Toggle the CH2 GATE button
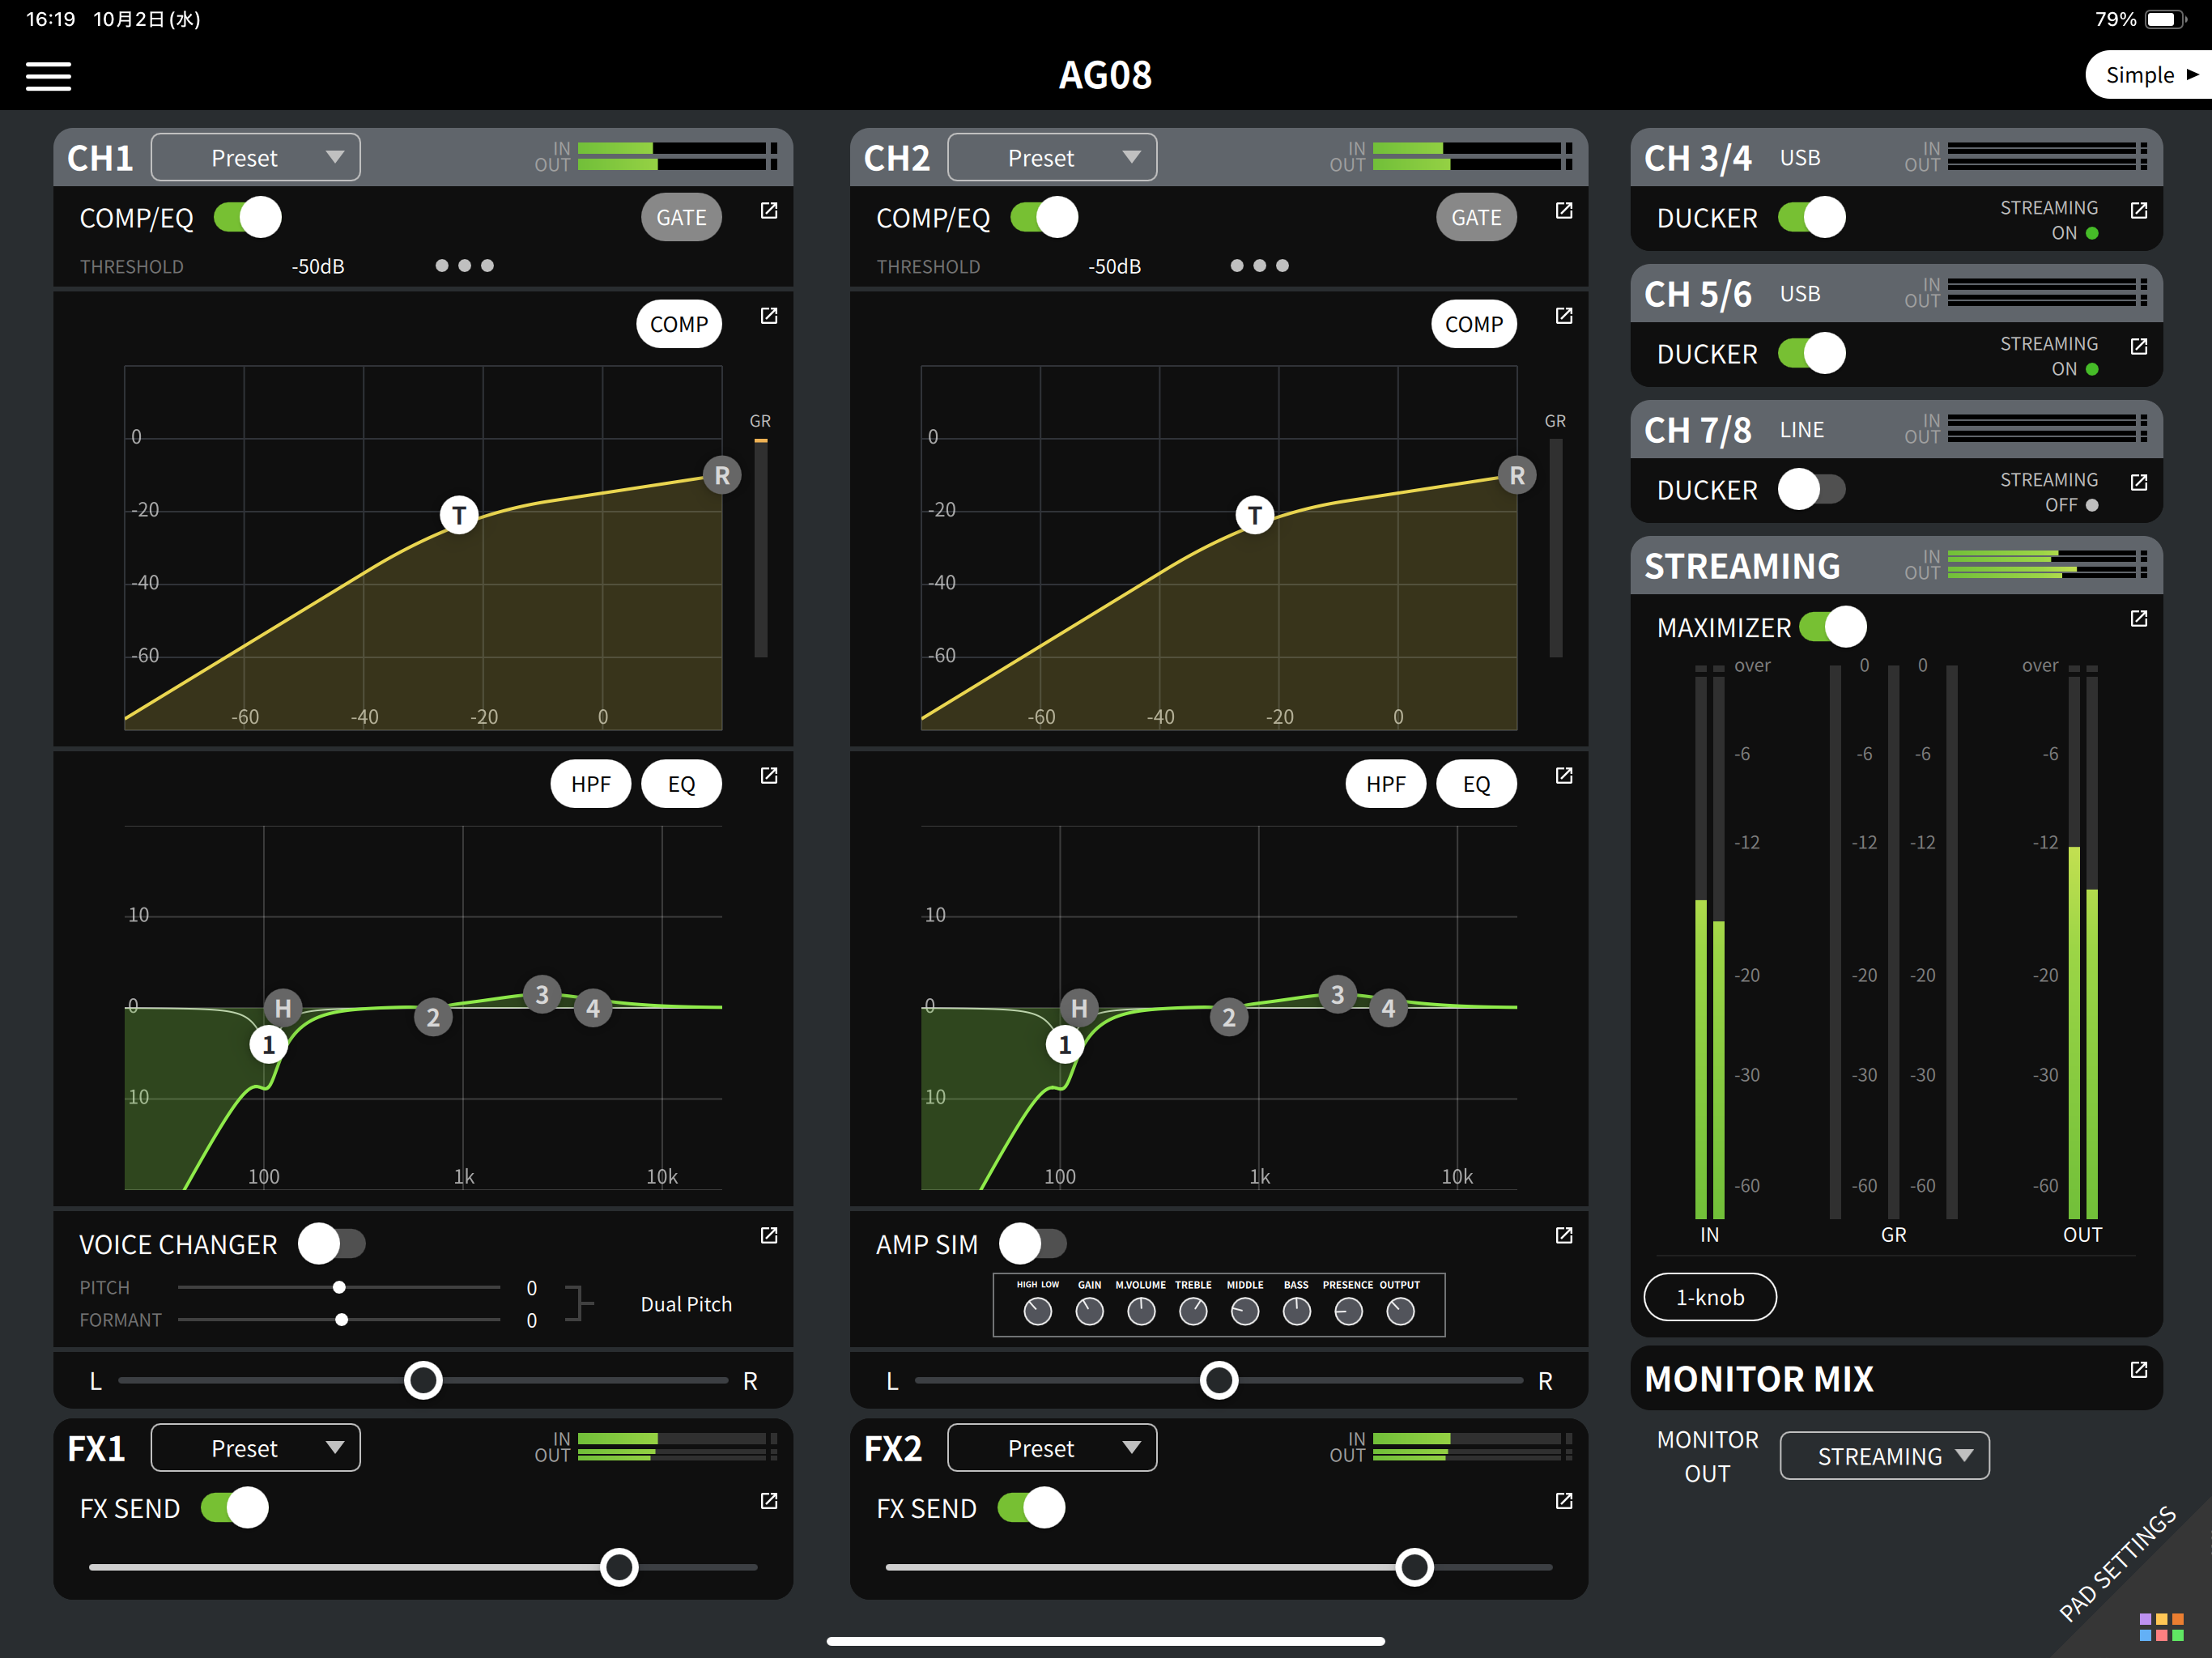Screen dimensions: 2212x1658 click(1476, 217)
